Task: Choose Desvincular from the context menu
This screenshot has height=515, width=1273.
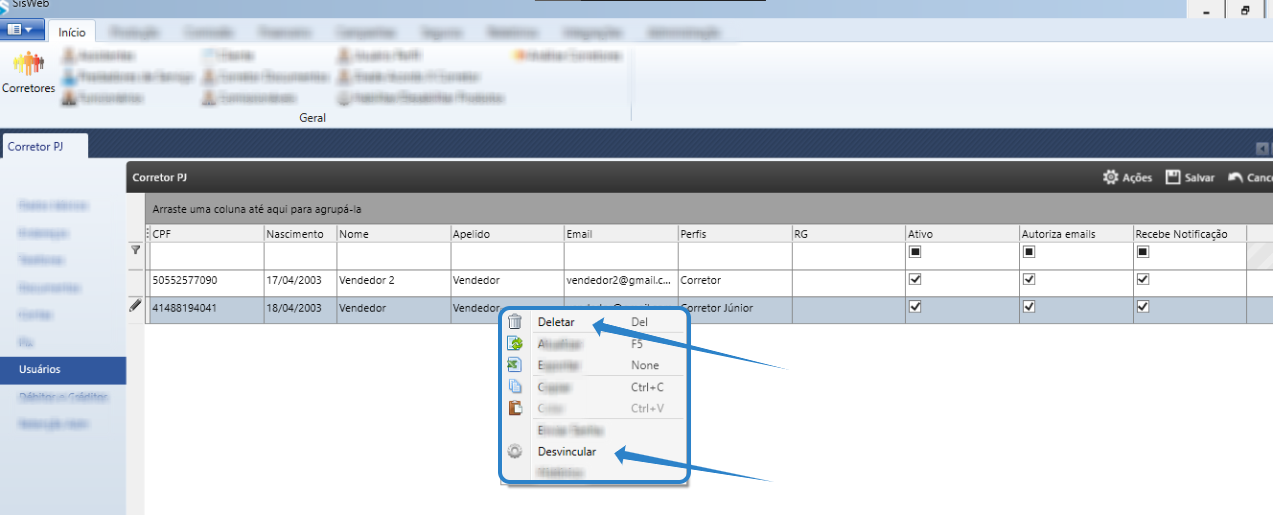Action: tap(566, 451)
